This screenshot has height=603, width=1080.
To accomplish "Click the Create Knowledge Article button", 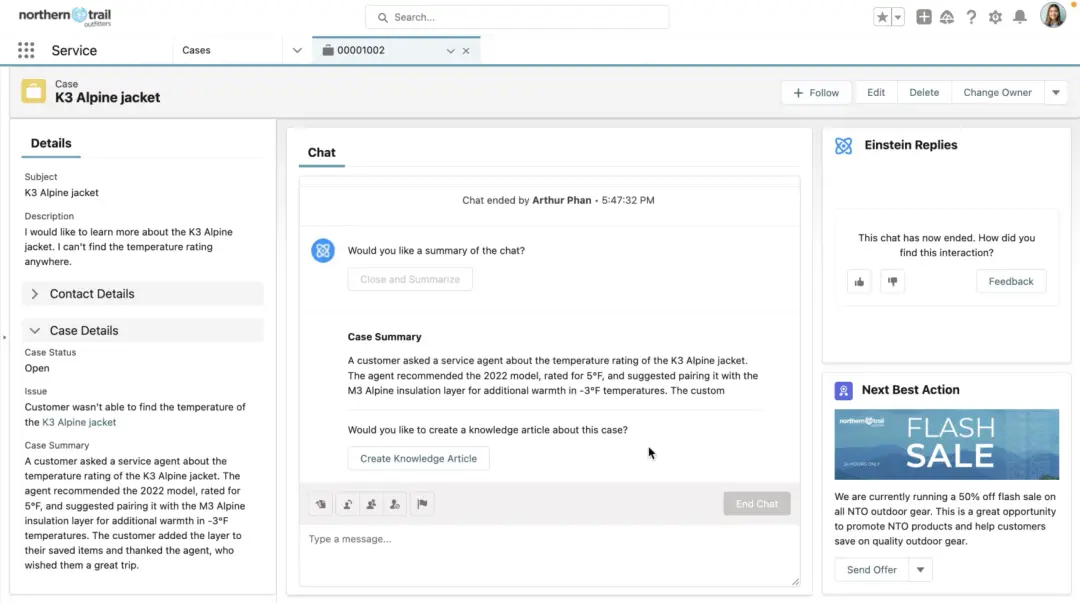I will 418,458.
